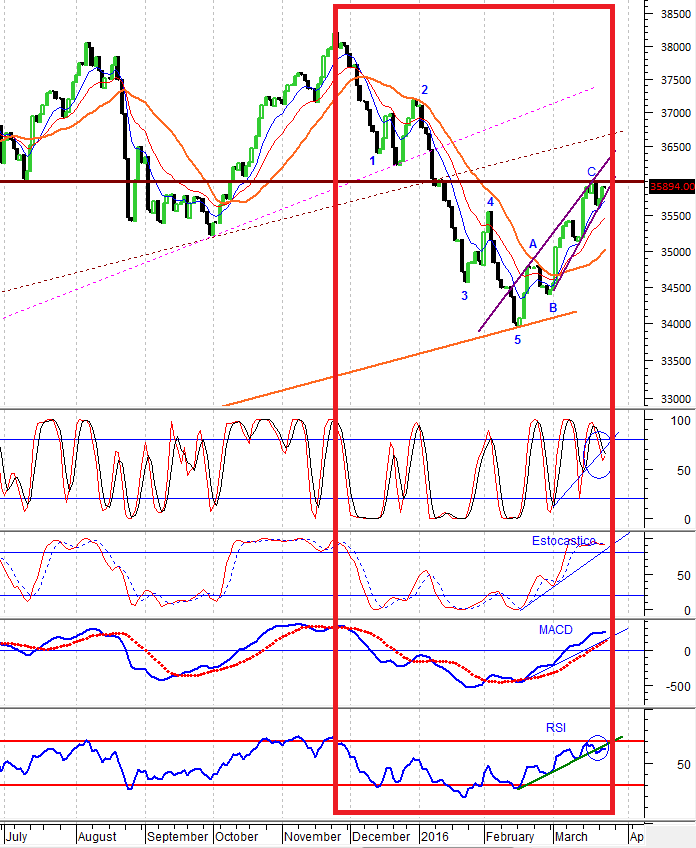Select the corrective wave C label

pos(592,172)
